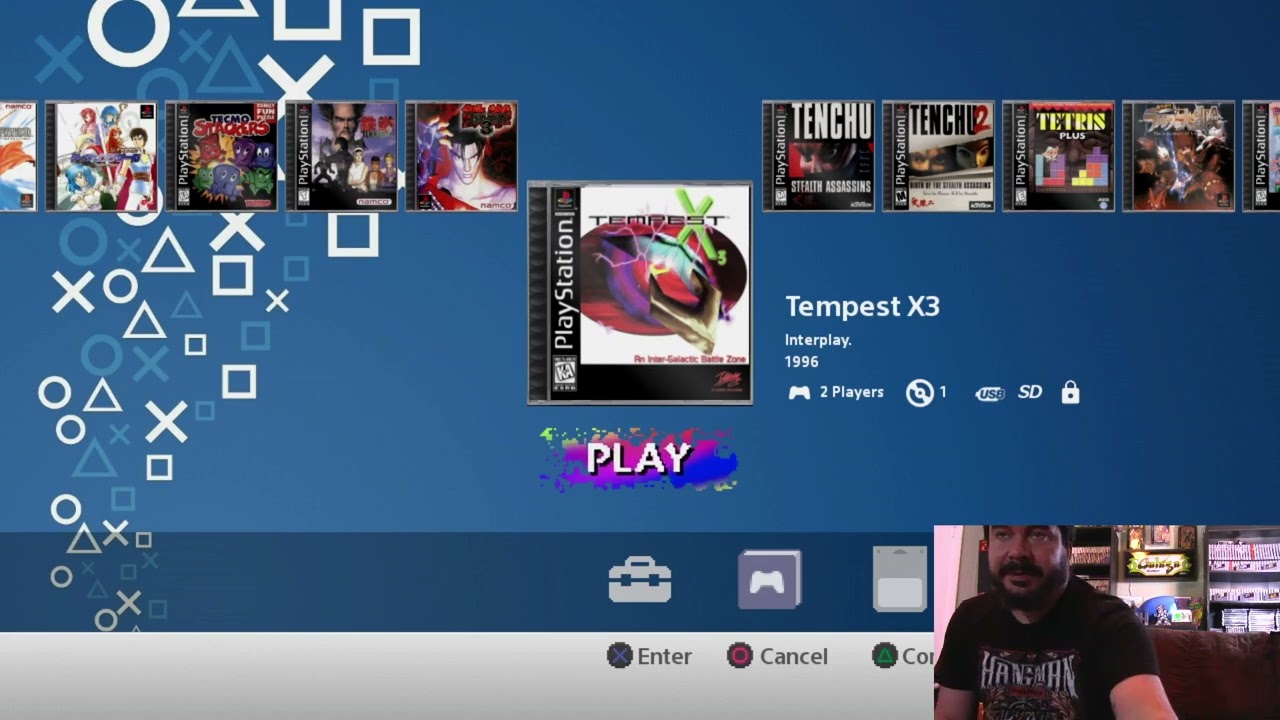Click the cross button Enter icon
1280x720 pixels.
(620, 656)
